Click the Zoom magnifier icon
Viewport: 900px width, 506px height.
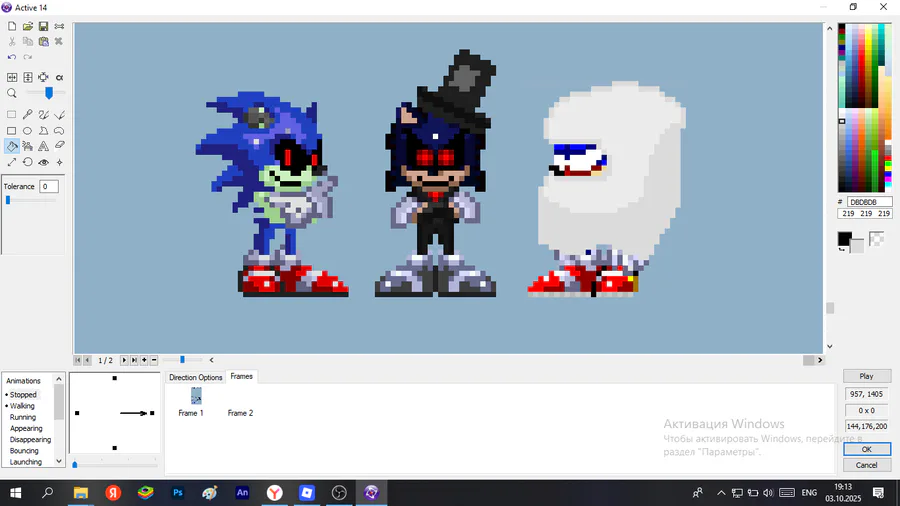[x=12, y=93]
